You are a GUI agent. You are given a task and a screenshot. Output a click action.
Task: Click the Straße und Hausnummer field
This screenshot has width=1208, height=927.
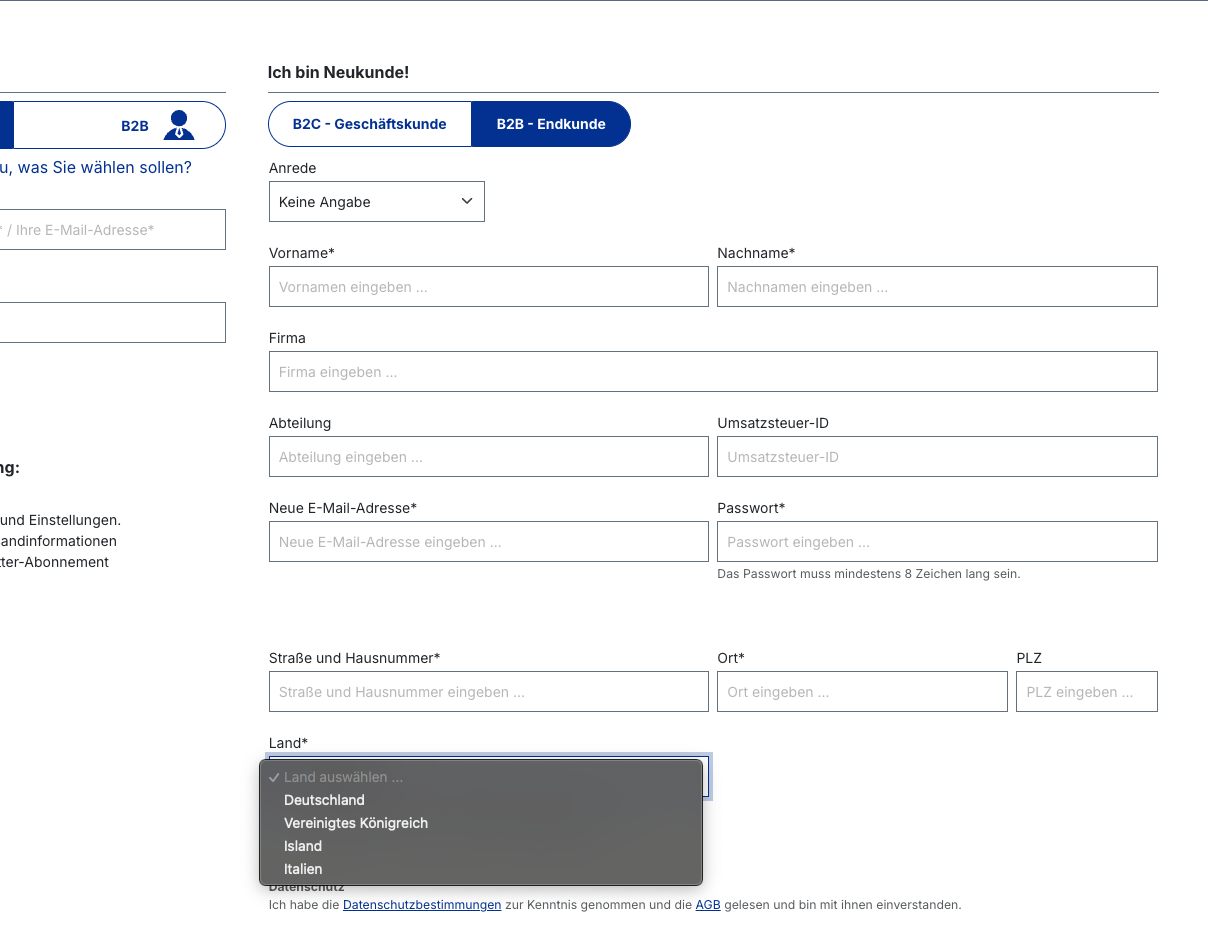(489, 692)
